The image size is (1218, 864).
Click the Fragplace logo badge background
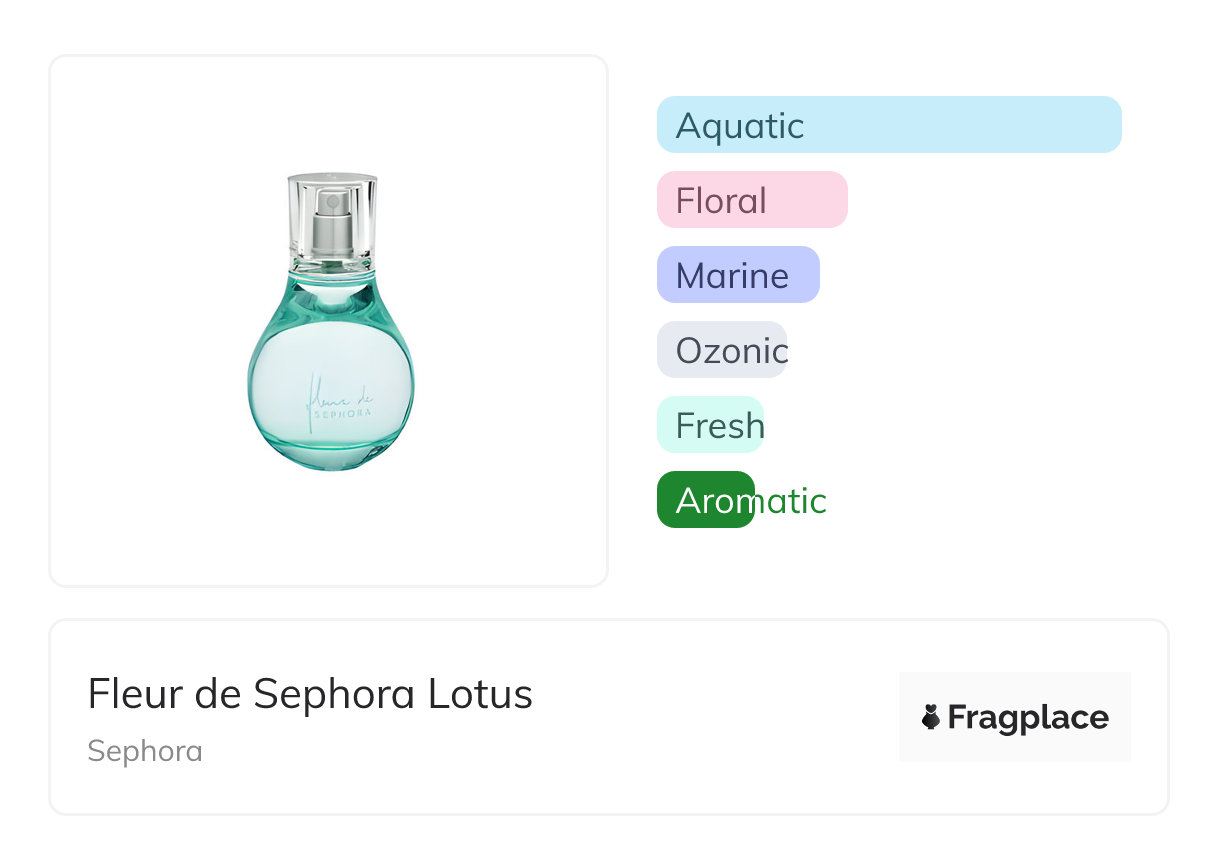(1015, 686)
